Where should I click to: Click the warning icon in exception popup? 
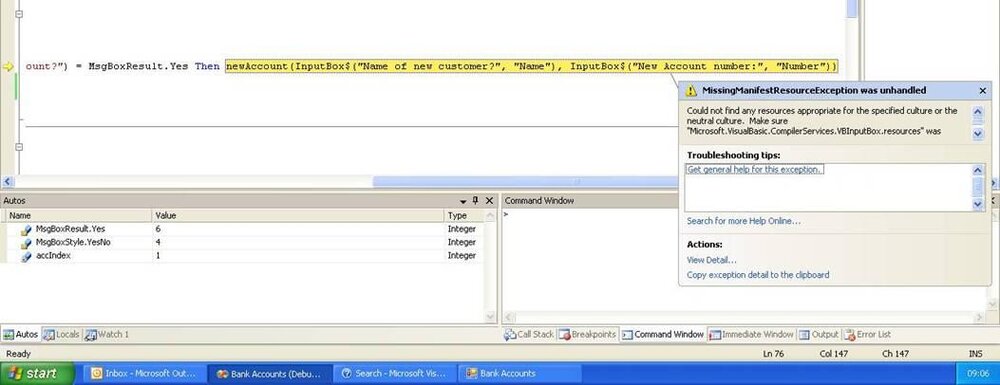click(x=691, y=91)
